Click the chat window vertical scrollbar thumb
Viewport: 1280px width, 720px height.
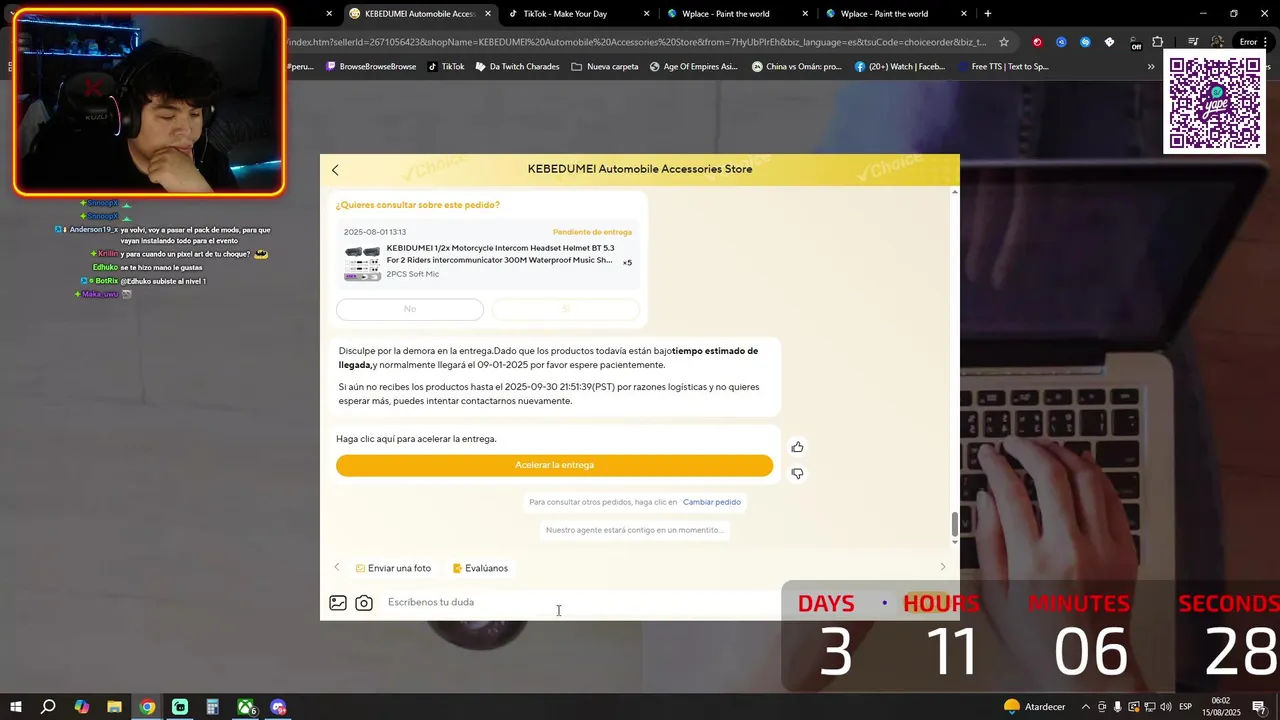954,523
